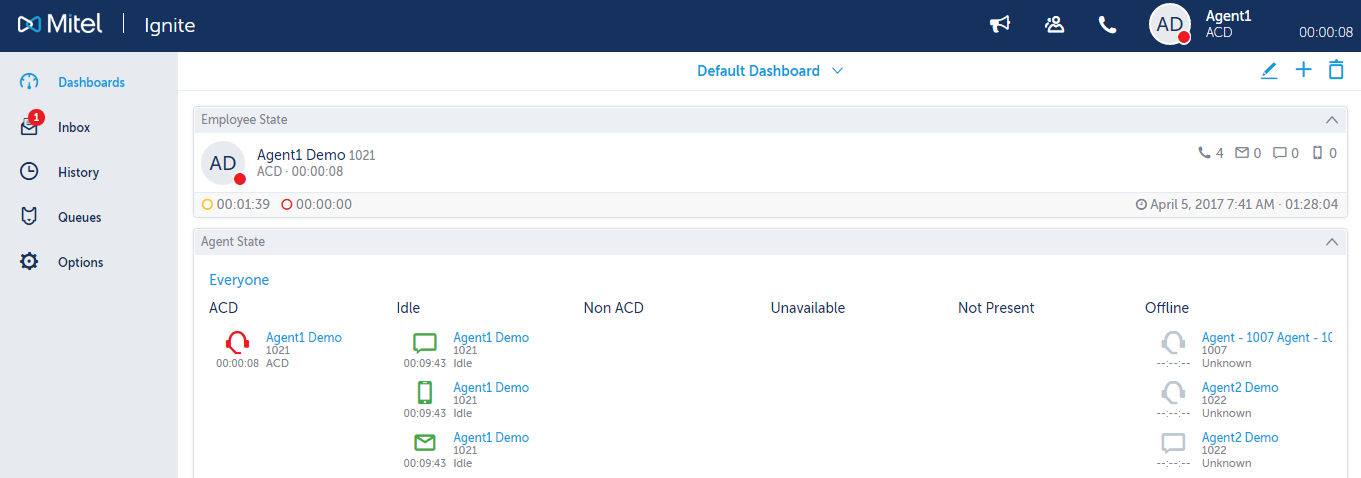The width and height of the screenshot is (1361, 478).
Task: Open the Default Dashboard dropdown
Action: [770, 71]
